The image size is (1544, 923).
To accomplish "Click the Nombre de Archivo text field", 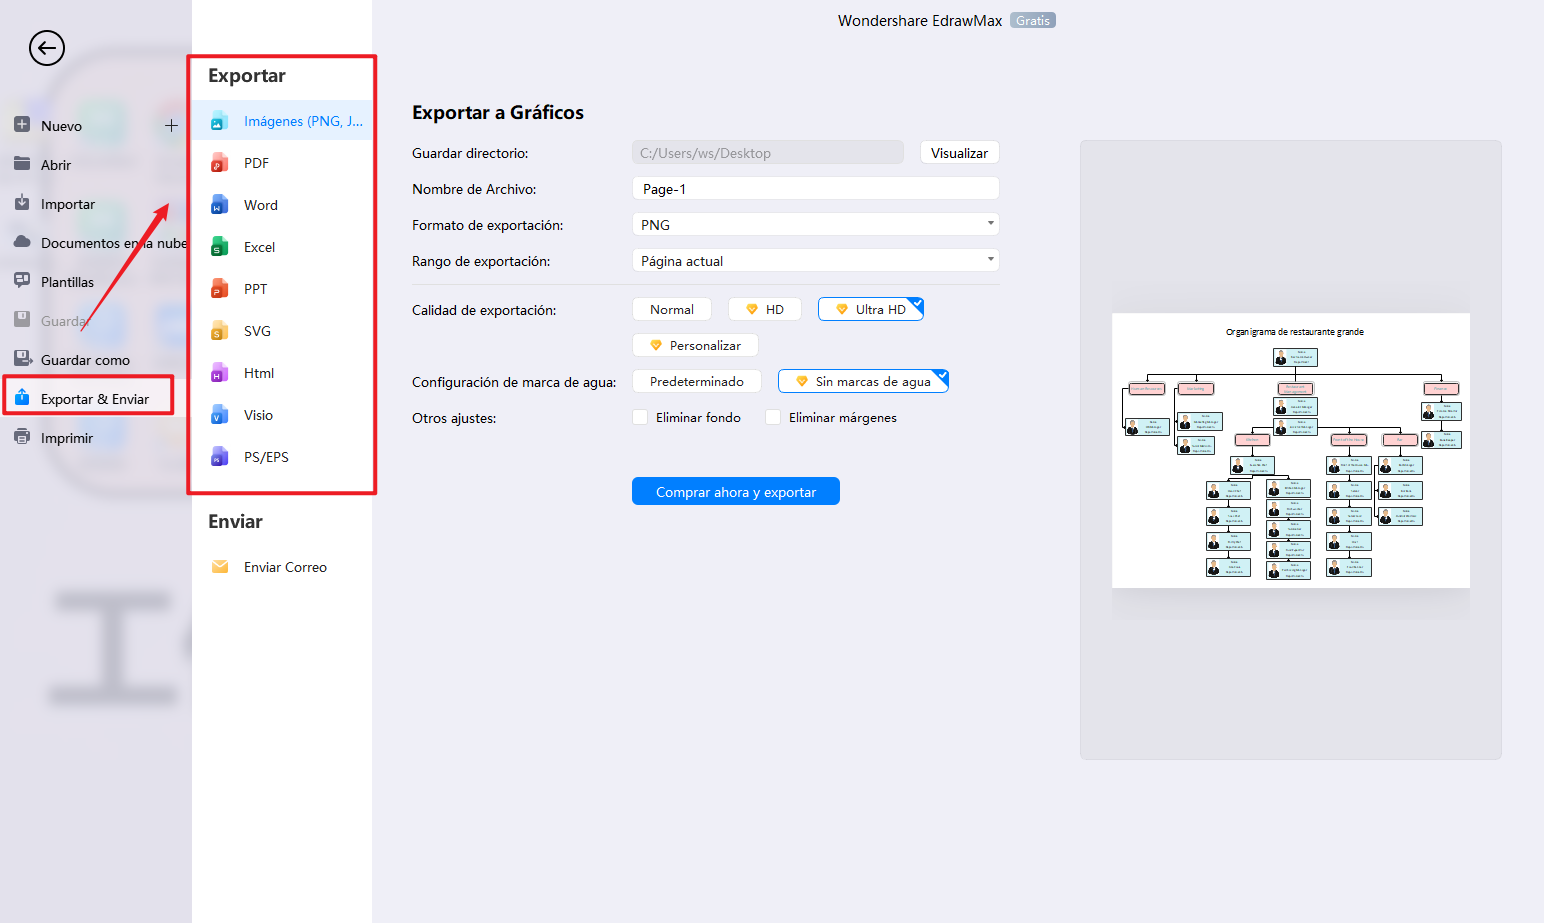I will click(815, 189).
